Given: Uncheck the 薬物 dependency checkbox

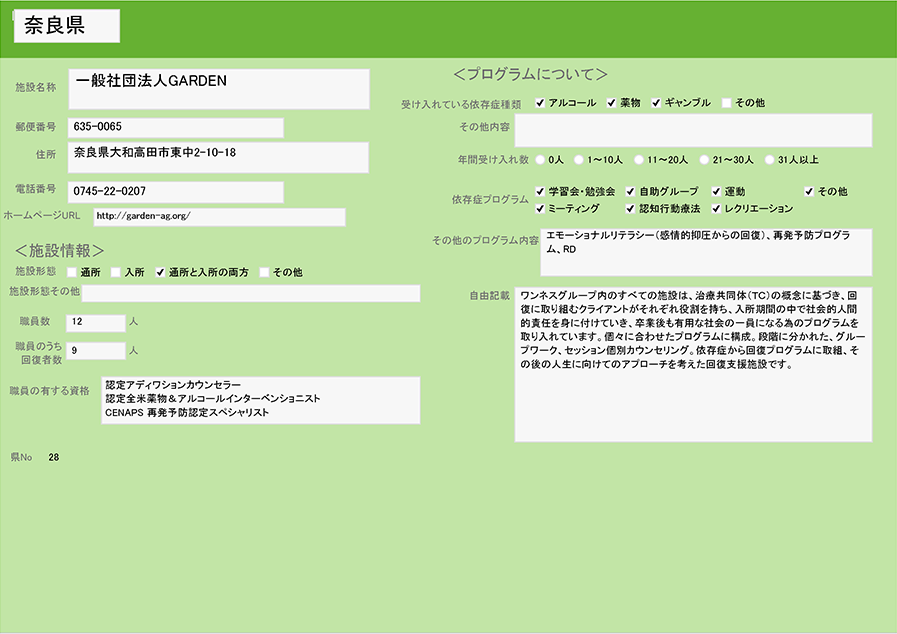Looking at the screenshot, I should pos(612,103).
